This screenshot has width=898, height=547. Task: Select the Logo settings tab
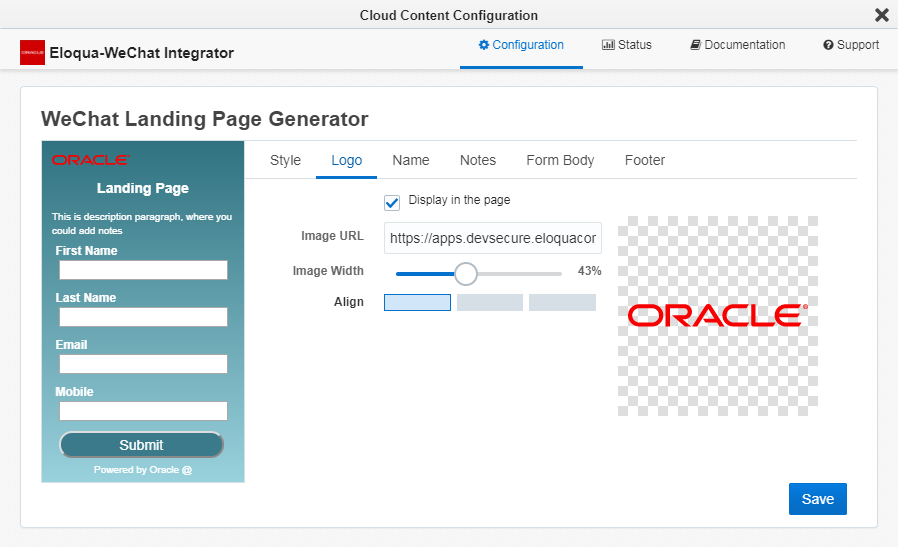346,160
